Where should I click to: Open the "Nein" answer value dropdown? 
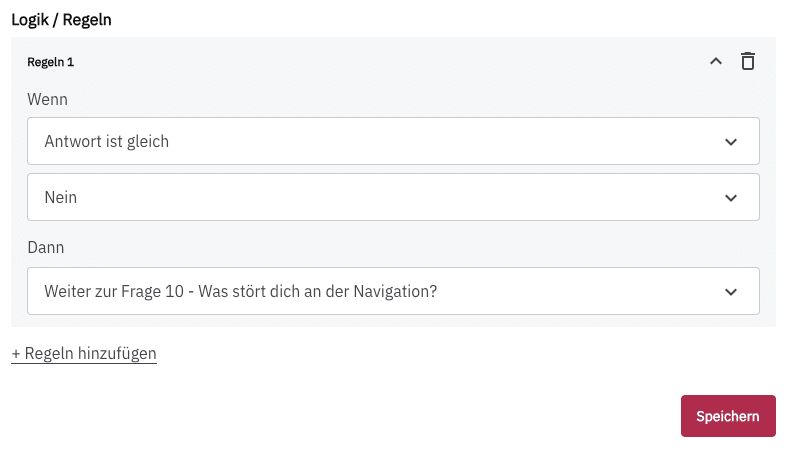click(393, 197)
